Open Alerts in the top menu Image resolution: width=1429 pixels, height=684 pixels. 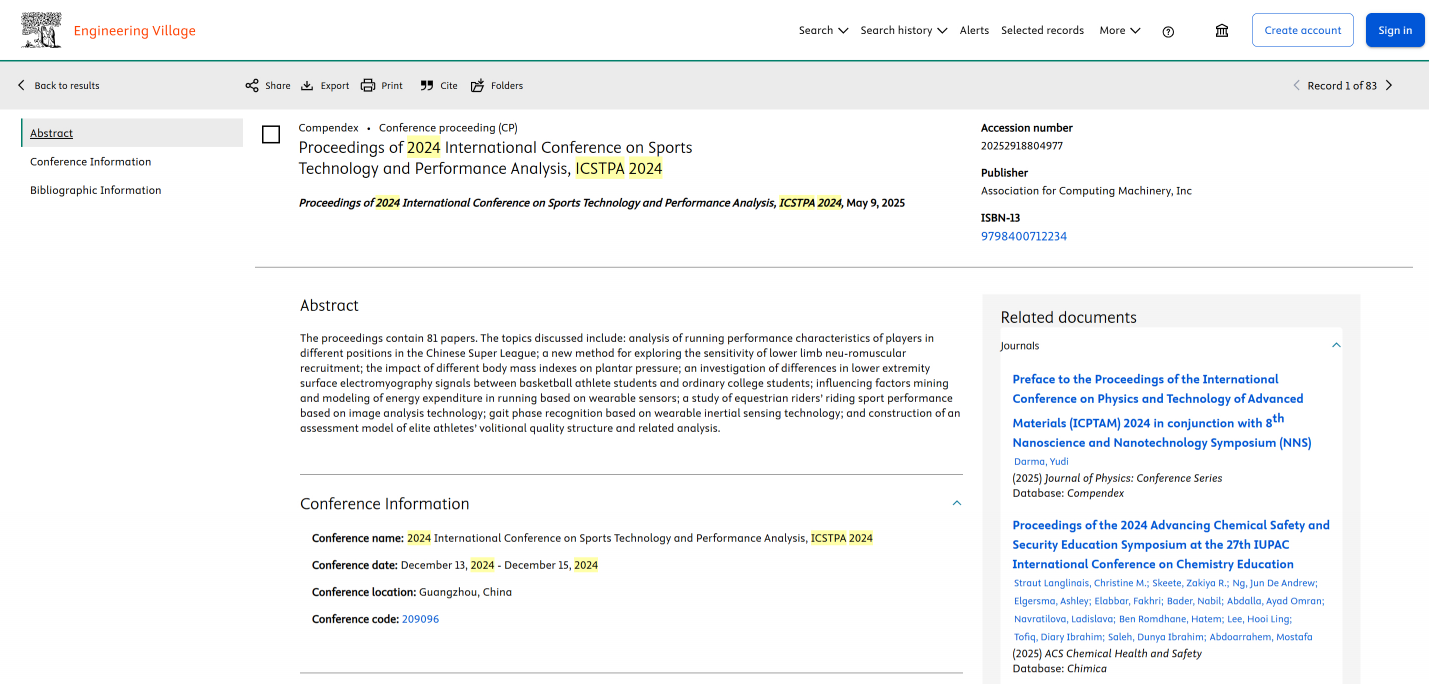pyautogui.click(x=974, y=31)
